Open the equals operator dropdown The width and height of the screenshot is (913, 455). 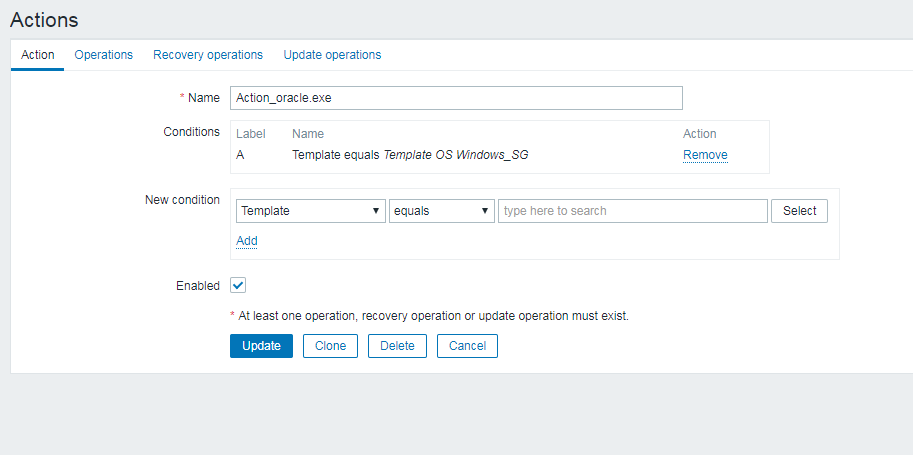[x=441, y=211]
